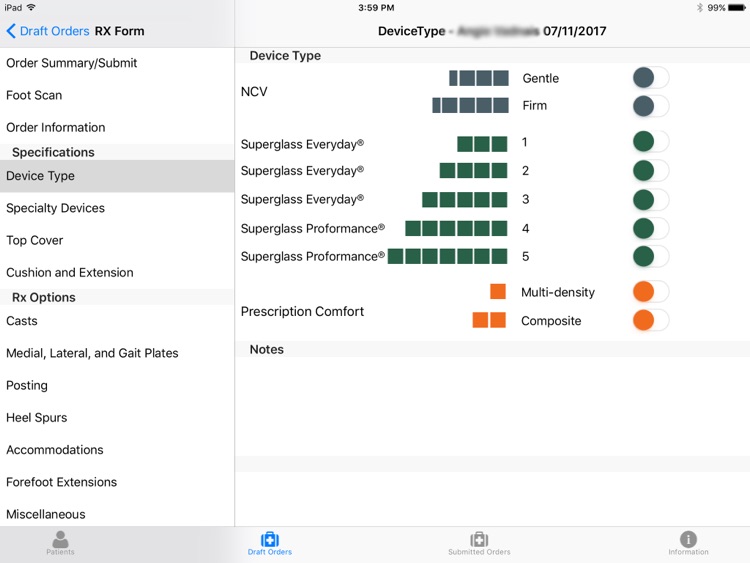Click the NCV Firm stiffness bar

[470, 106]
